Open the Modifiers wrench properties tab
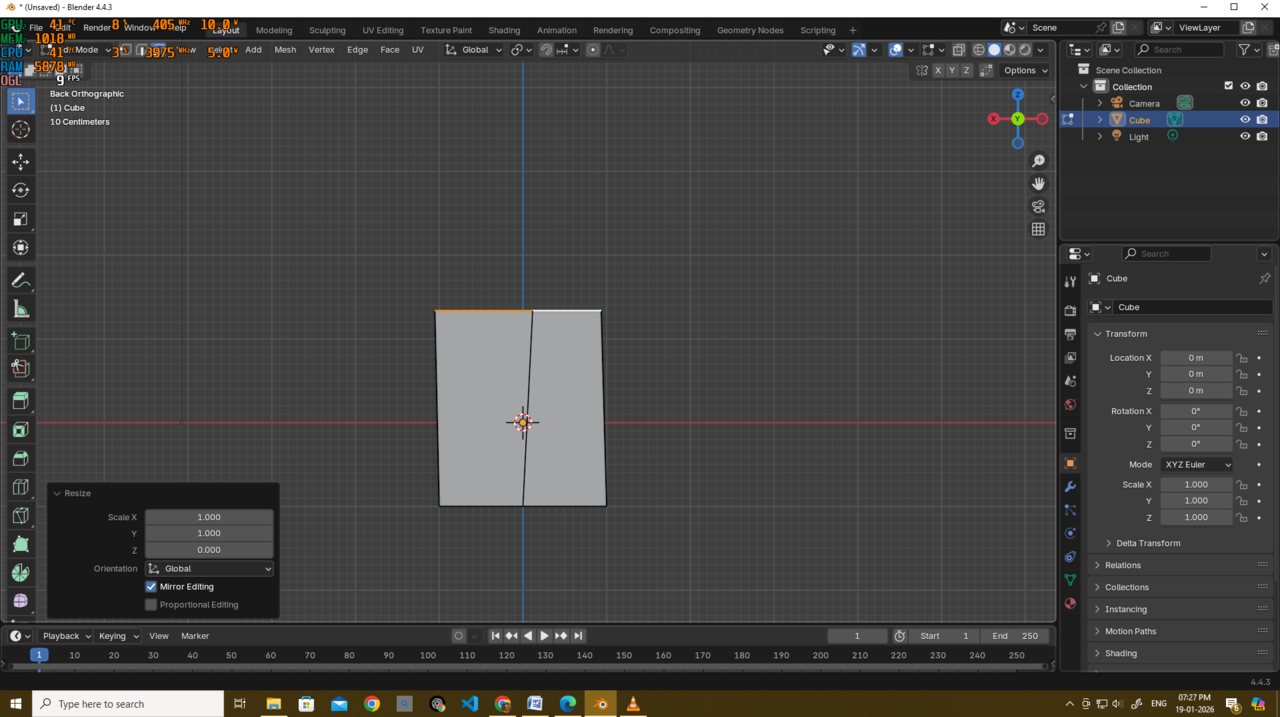Image resolution: width=1280 pixels, height=717 pixels. (1070, 487)
